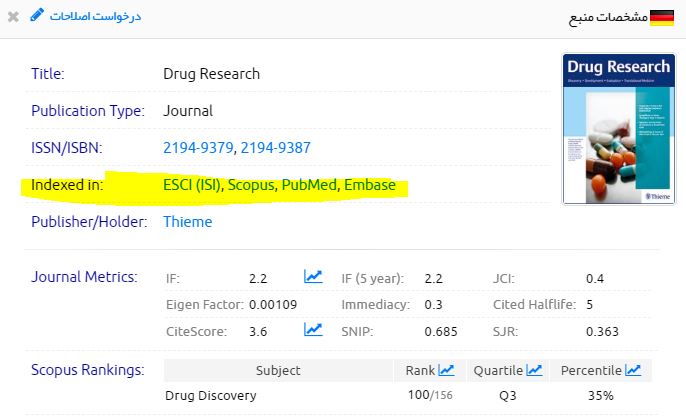Open the CiteScore trend chart icon
The width and height of the screenshot is (686, 416).
click(313, 330)
